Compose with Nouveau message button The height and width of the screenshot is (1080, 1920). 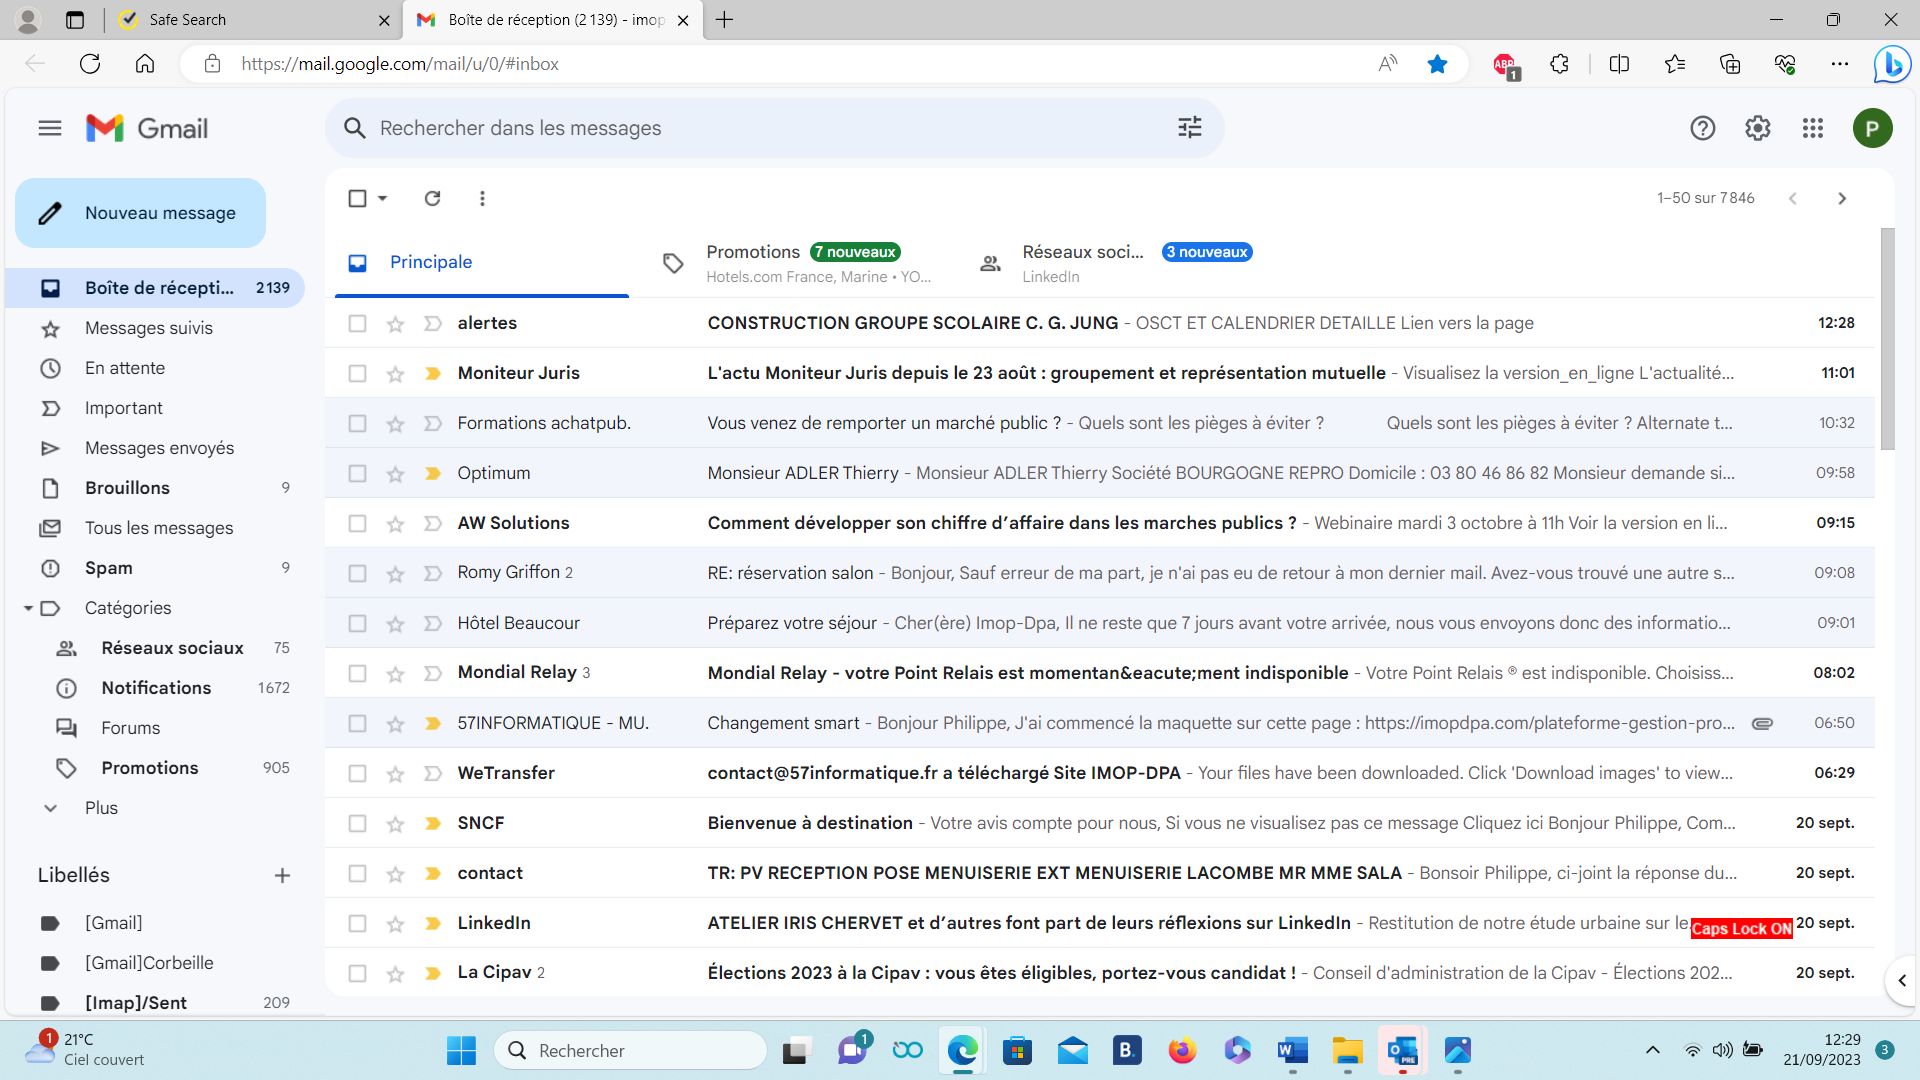(140, 213)
